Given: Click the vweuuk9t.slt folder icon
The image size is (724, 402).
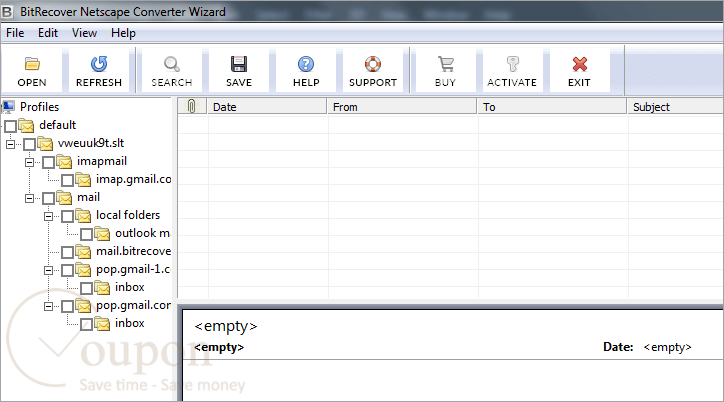Looking at the screenshot, I should click(x=45, y=144).
